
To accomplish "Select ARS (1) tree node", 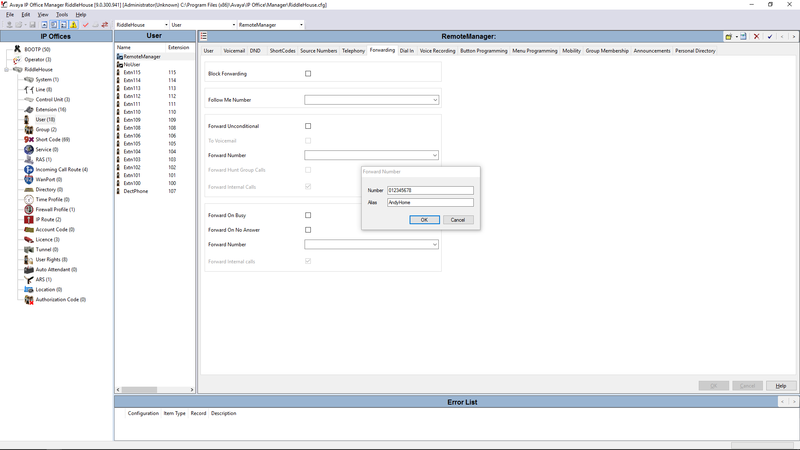I will point(43,280).
